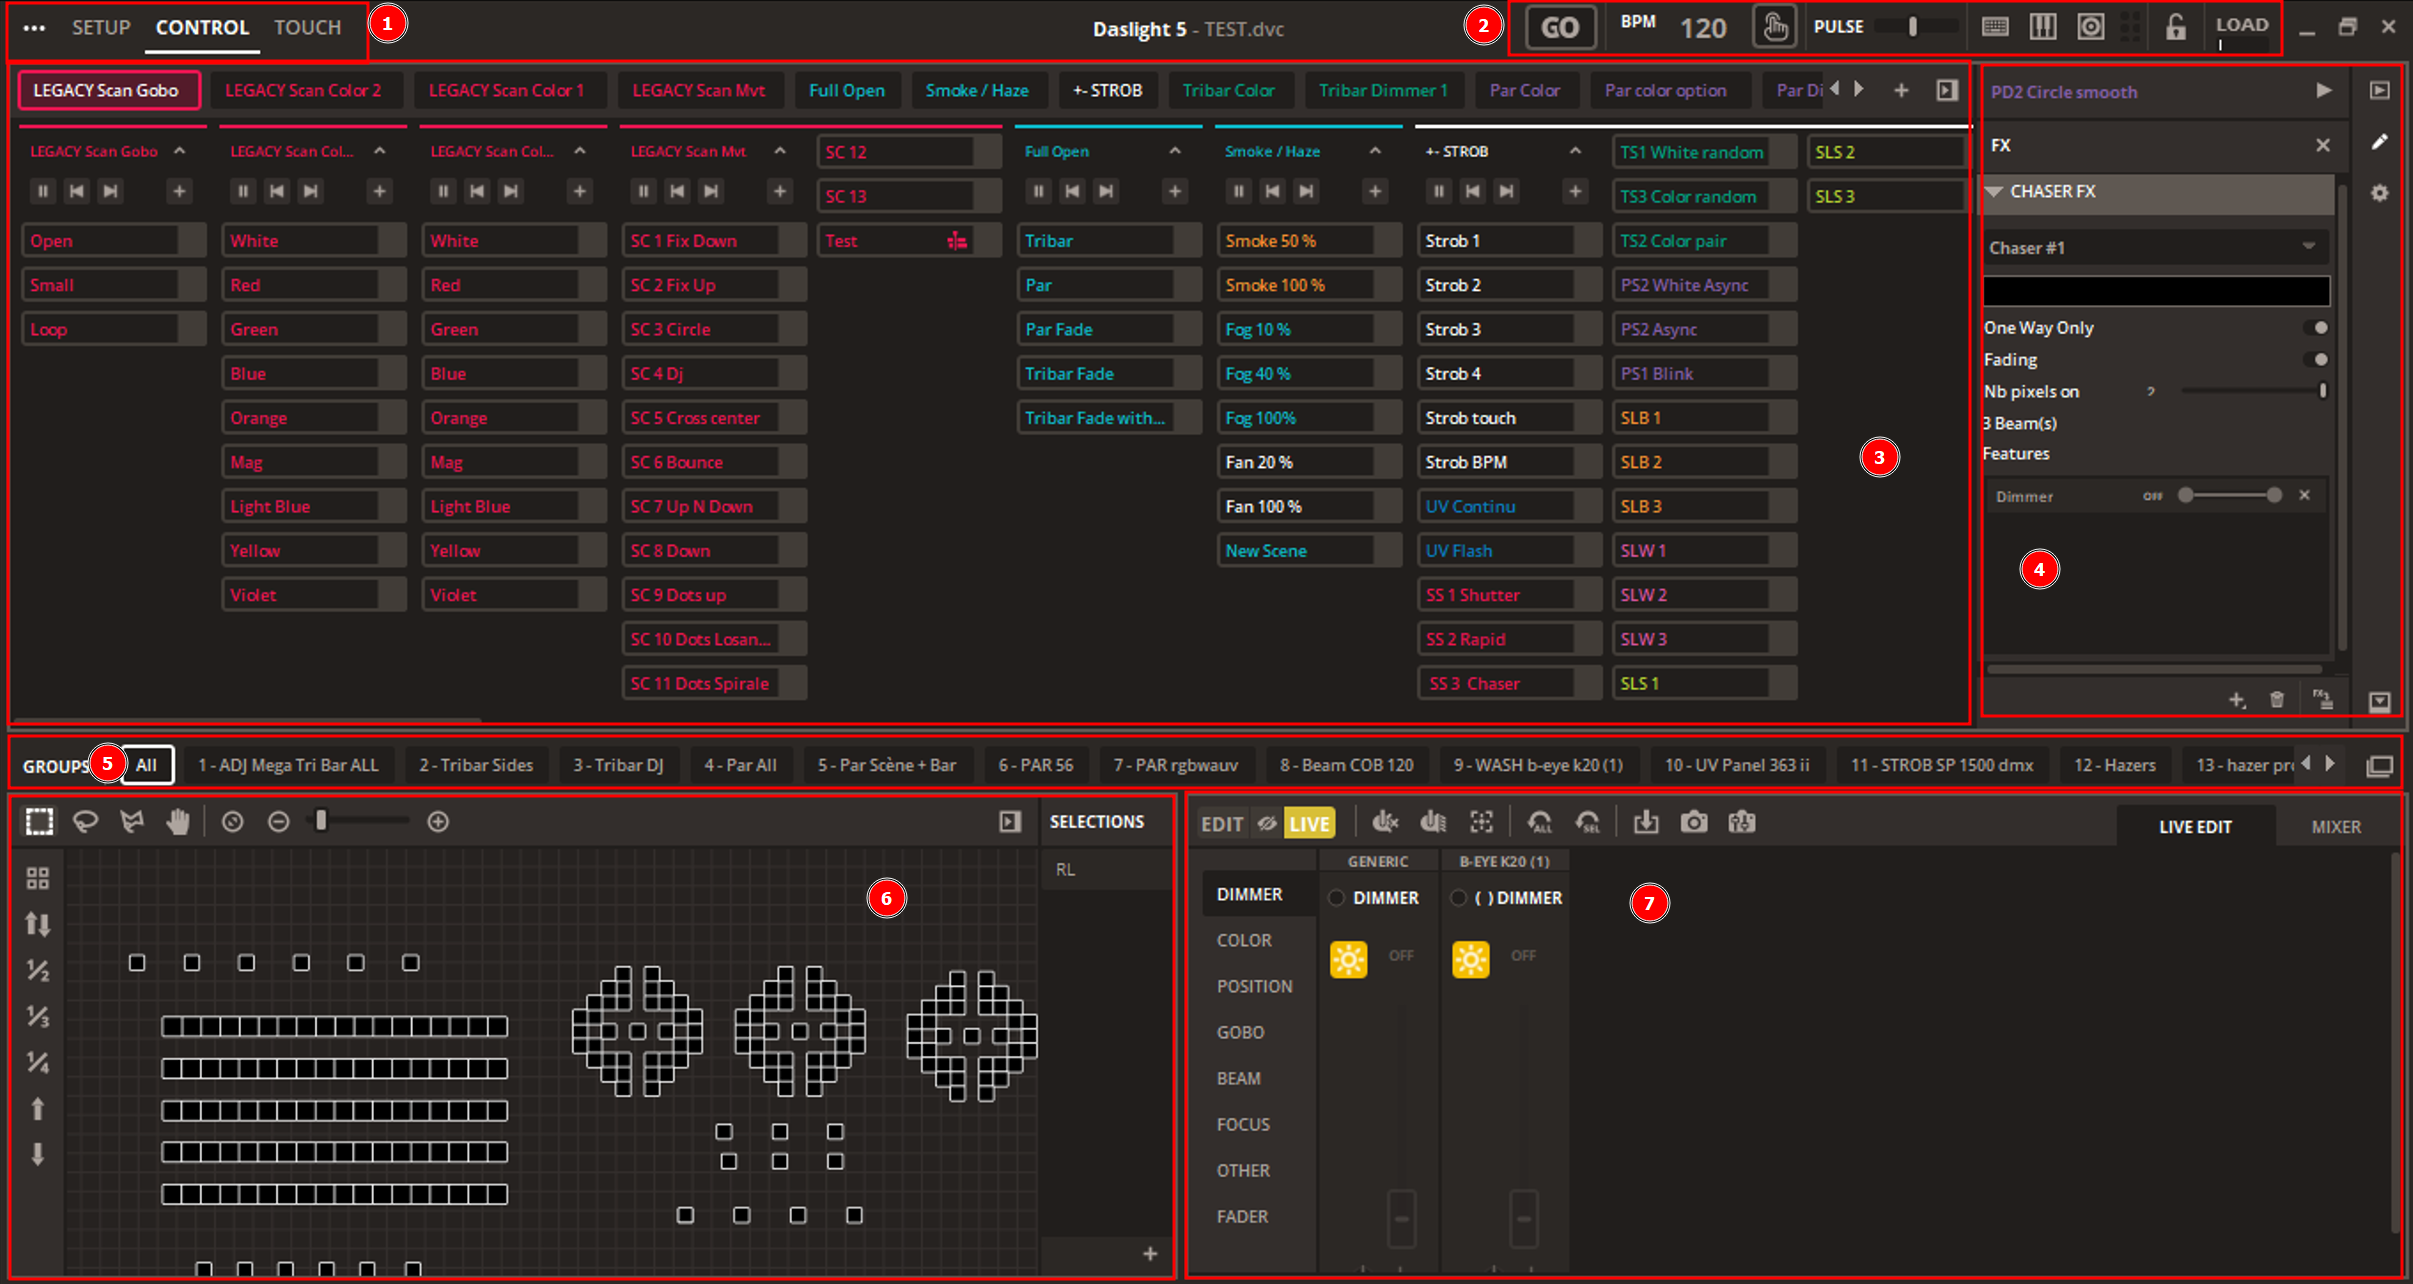
Task: Collapse the CHASER FX section
Action: (1995, 191)
